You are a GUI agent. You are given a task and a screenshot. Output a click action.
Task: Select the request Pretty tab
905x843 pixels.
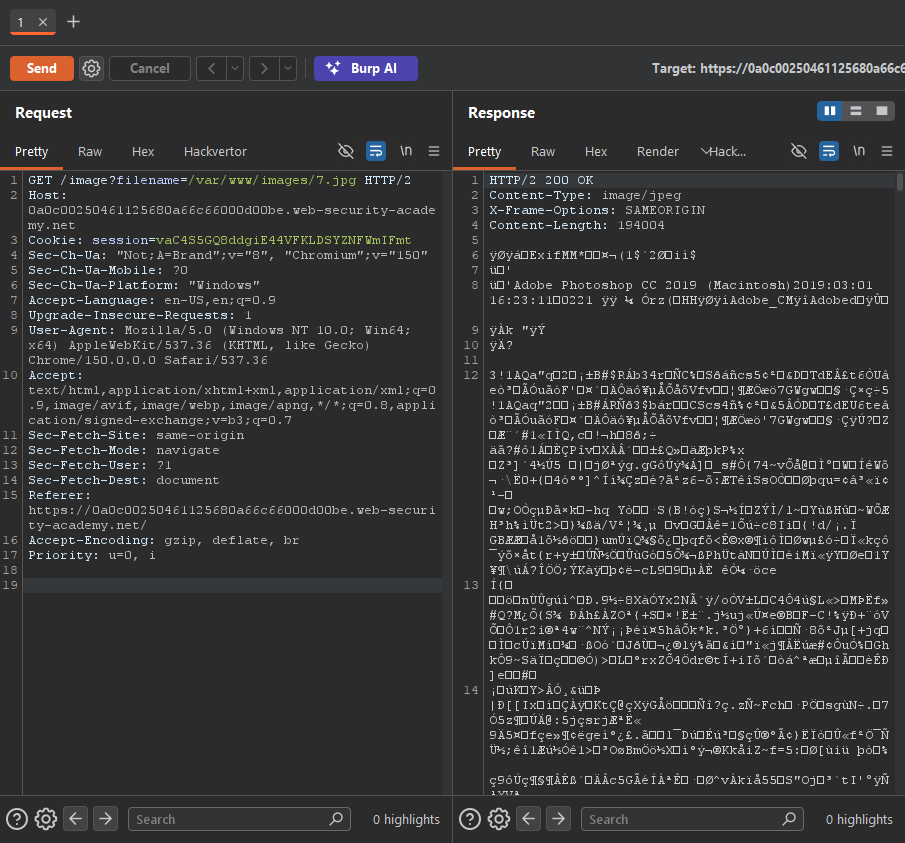pyautogui.click(x=31, y=152)
